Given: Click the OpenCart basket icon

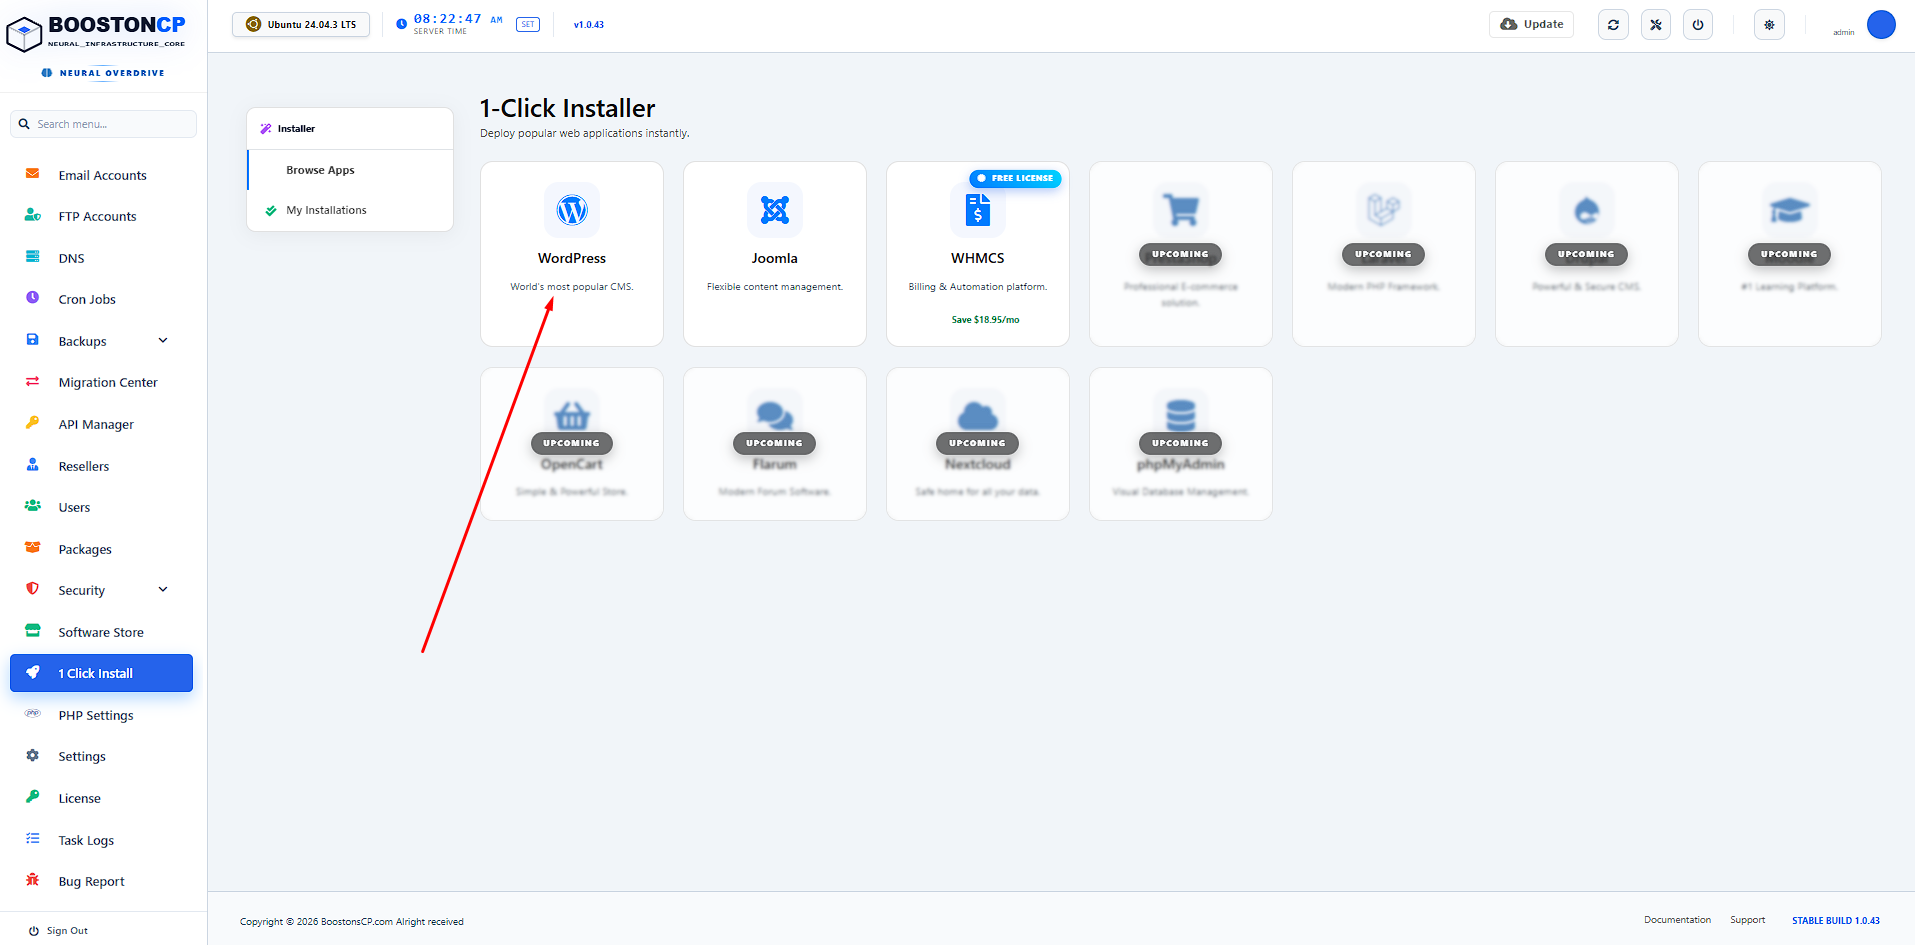Looking at the screenshot, I should click(x=572, y=414).
